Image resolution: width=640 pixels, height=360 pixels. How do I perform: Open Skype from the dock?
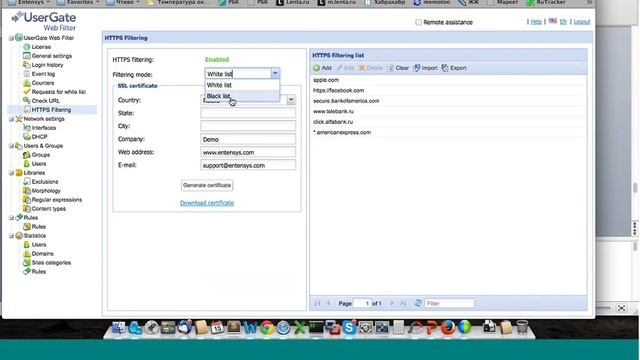349,327
